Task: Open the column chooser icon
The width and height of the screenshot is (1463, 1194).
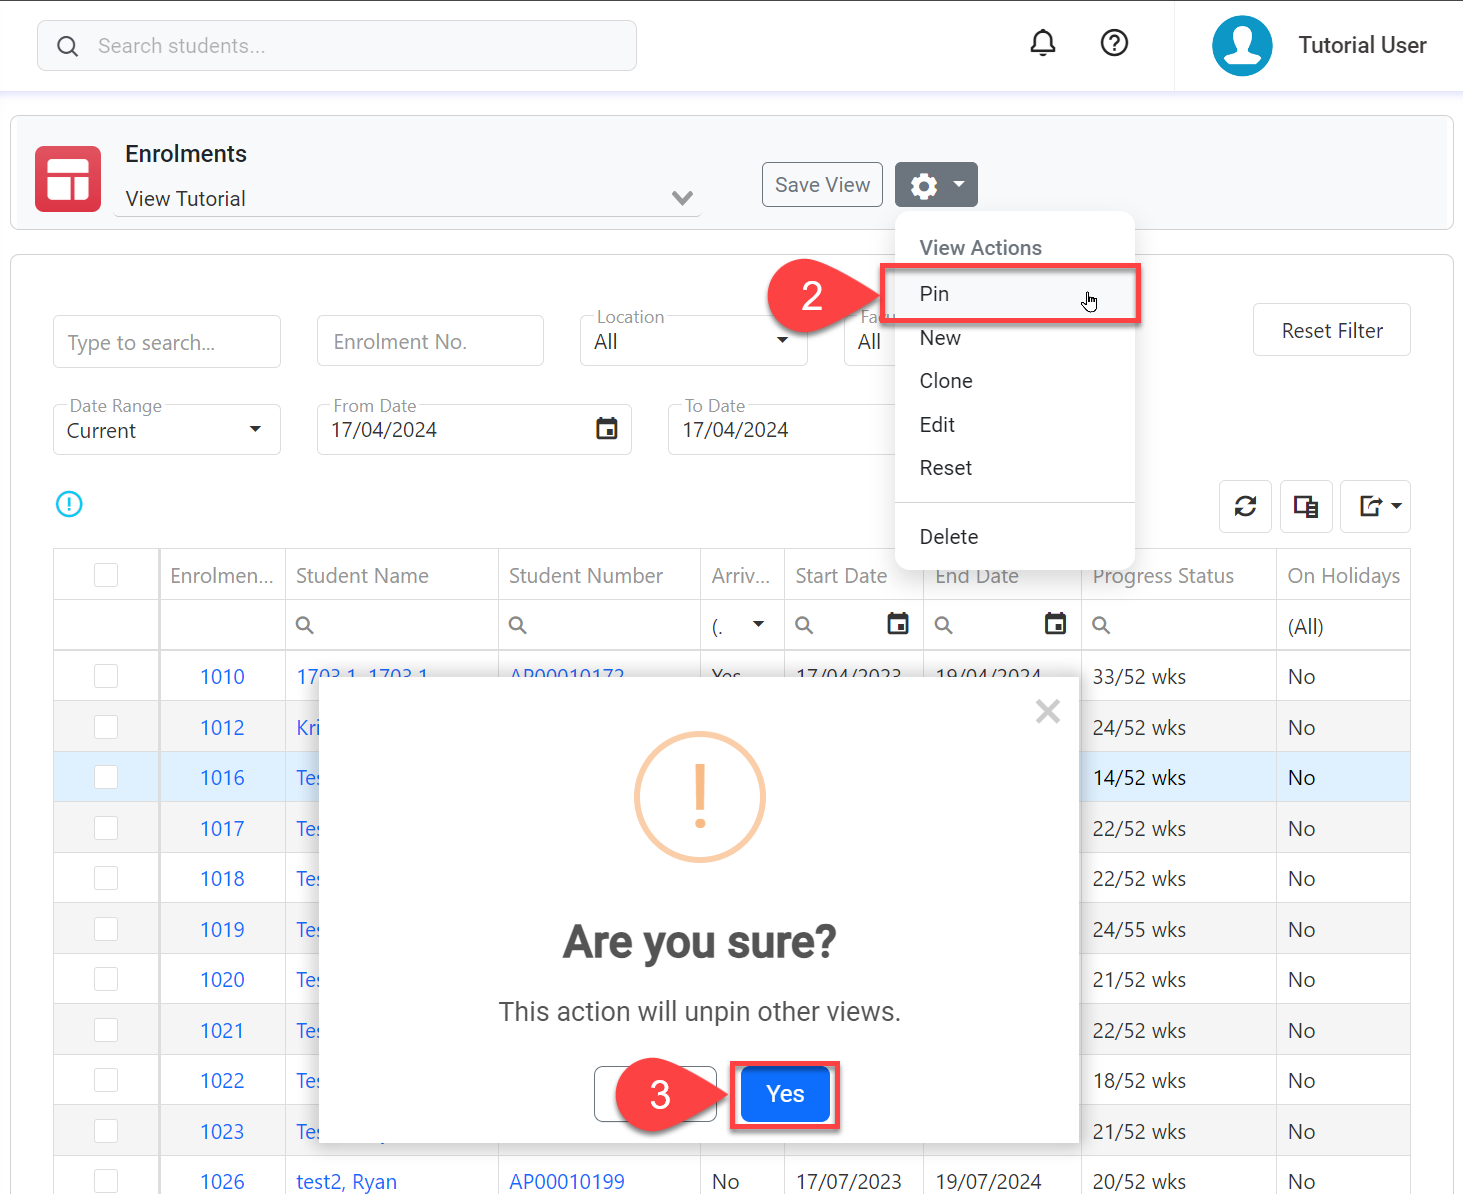Action: point(1306,506)
